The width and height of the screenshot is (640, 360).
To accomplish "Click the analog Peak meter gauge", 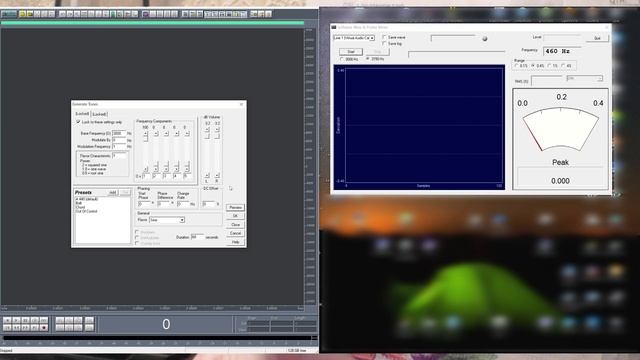I will coord(560,129).
